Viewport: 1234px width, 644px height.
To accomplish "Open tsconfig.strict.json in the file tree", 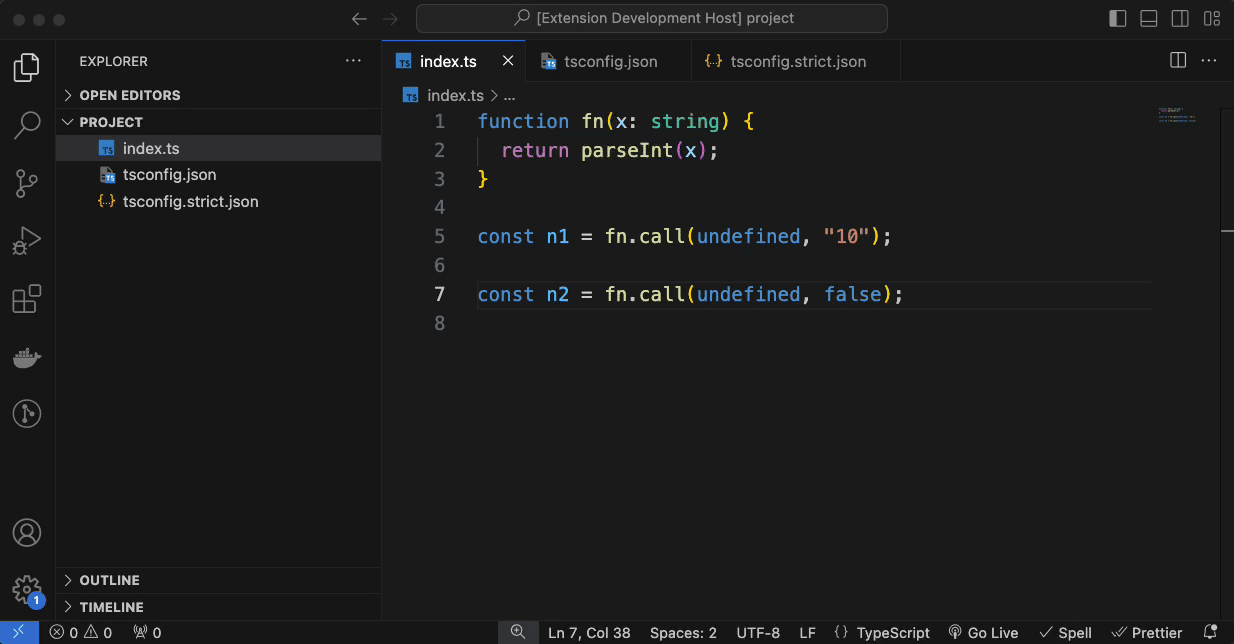I will 218,202.
